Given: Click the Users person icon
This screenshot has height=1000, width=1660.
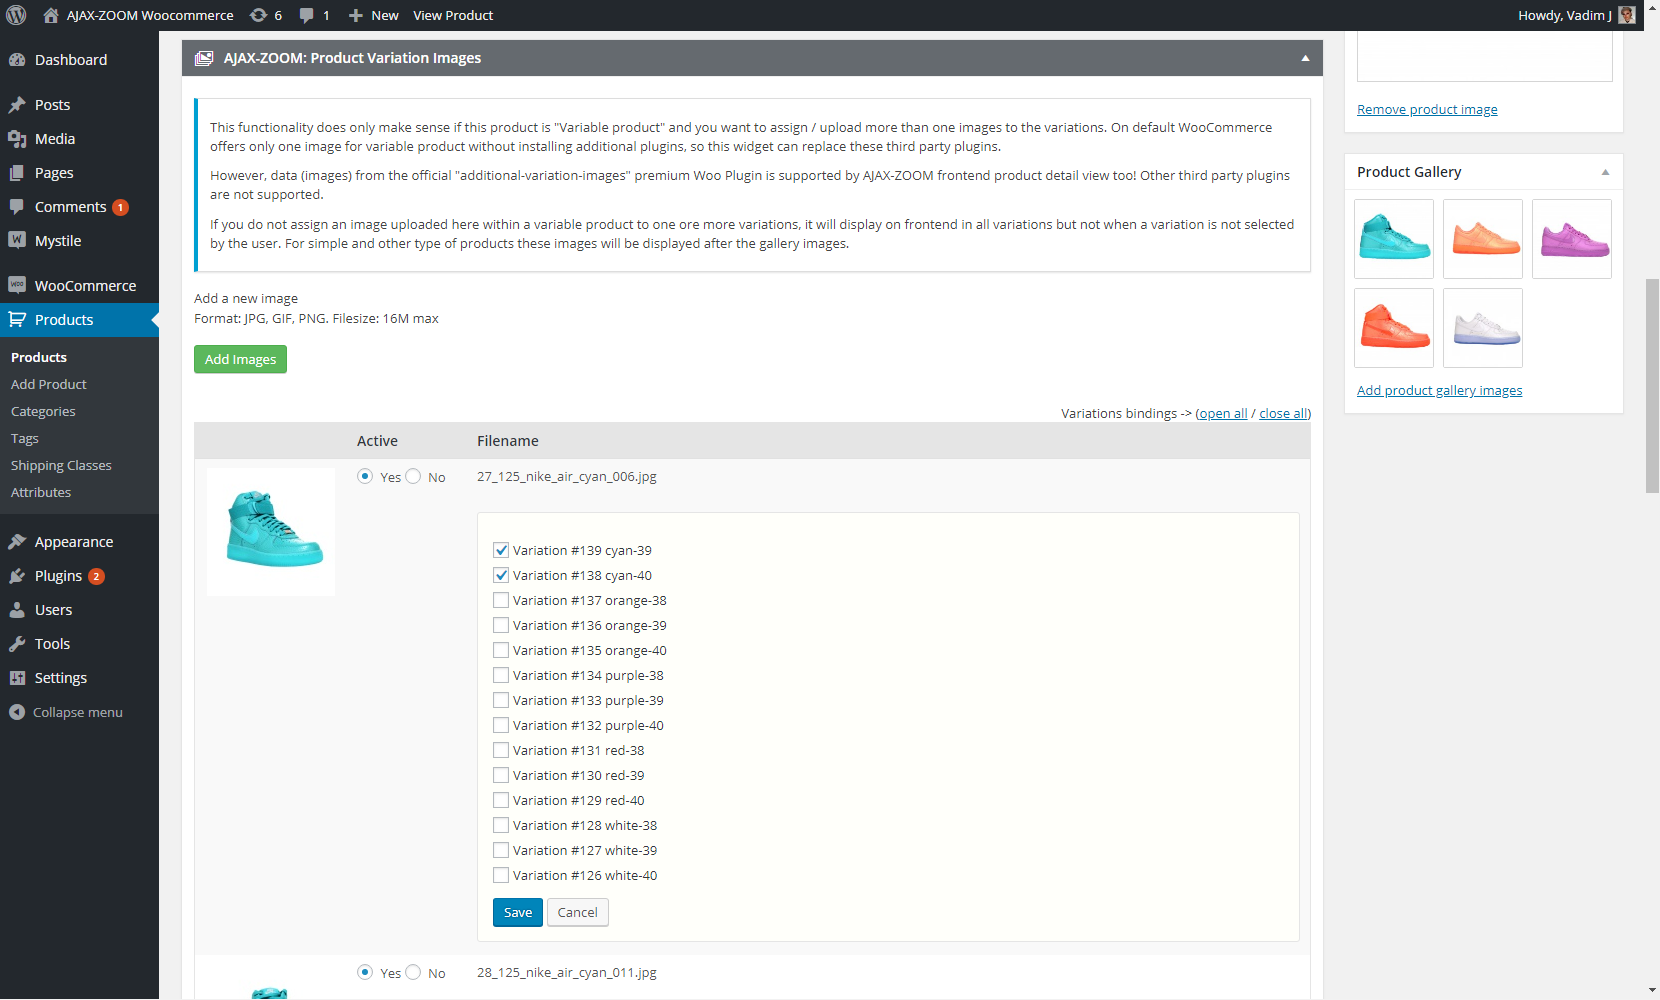Looking at the screenshot, I should point(17,610).
